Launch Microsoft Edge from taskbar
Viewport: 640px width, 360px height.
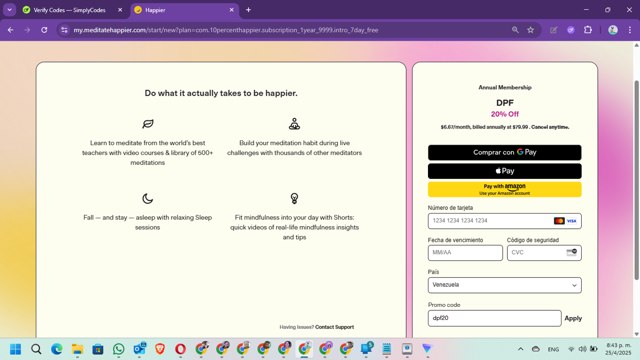(x=57, y=349)
